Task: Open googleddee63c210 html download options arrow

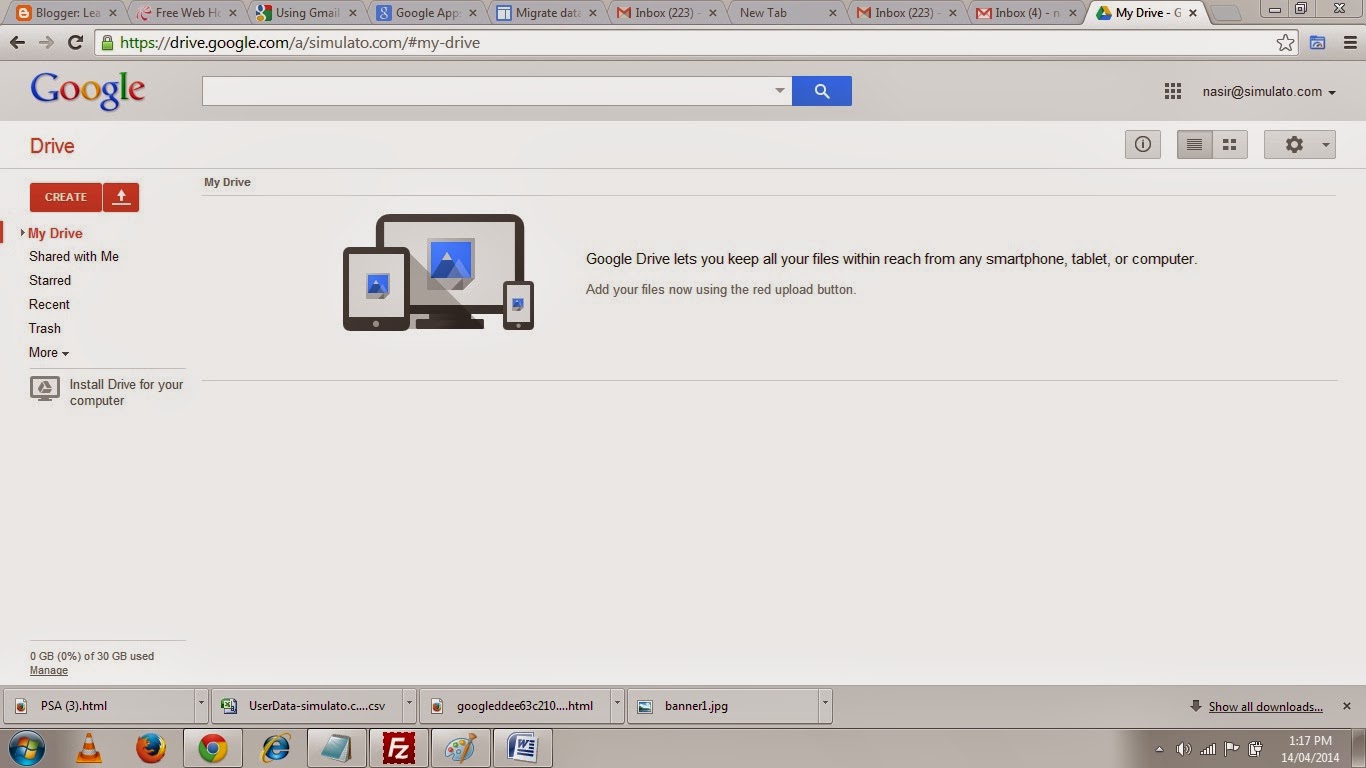Action: click(x=617, y=705)
